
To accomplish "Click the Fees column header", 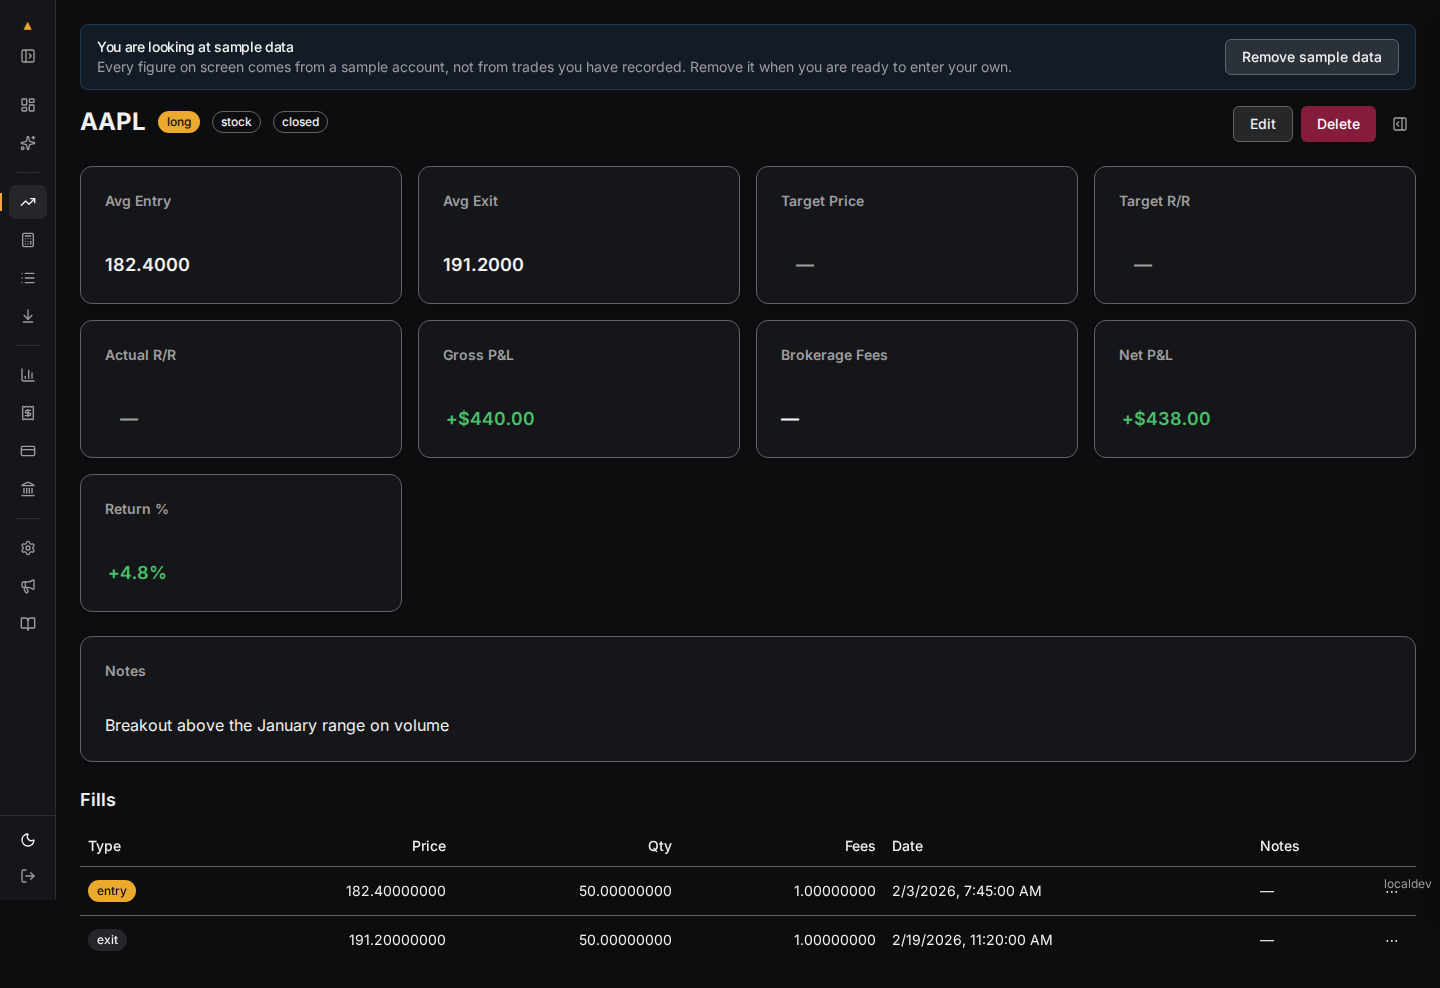I will [860, 846].
